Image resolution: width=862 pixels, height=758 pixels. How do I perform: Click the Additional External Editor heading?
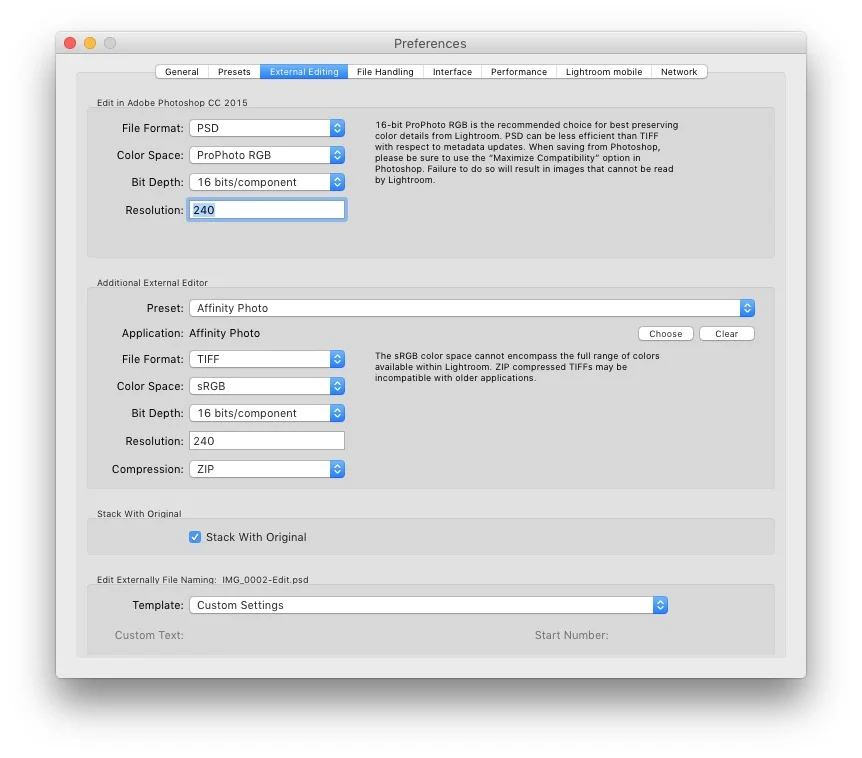tap(152, 283)
